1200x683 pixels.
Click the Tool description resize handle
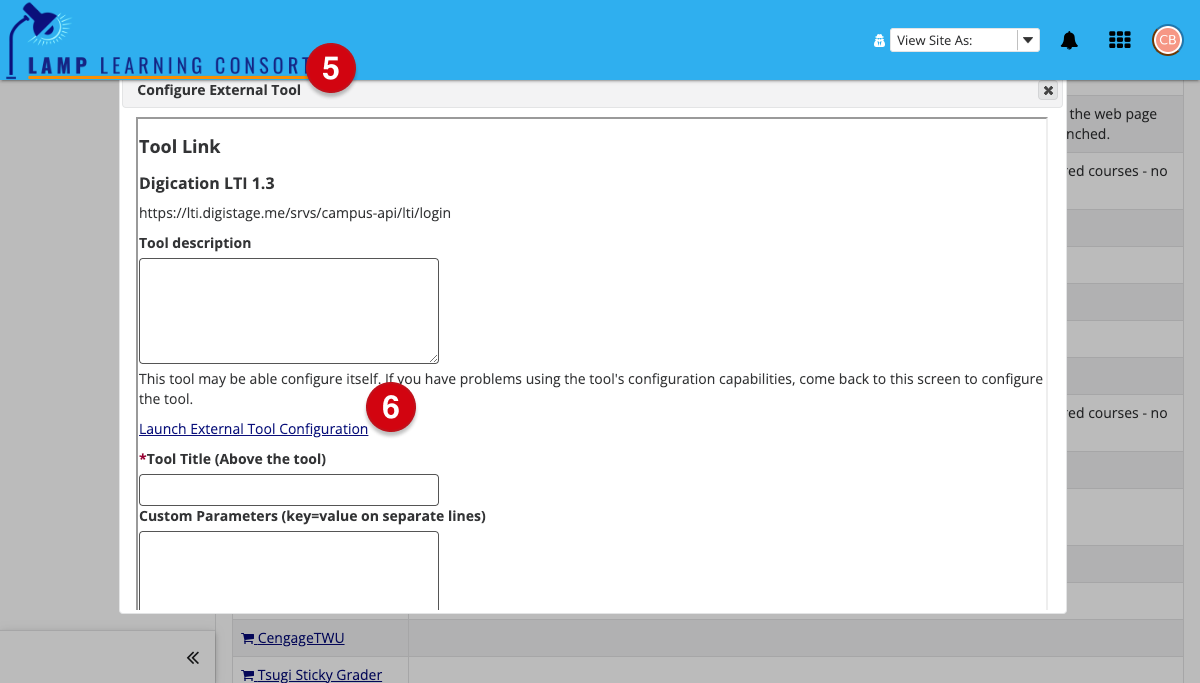pyautogui.click(x=433, y=358)
